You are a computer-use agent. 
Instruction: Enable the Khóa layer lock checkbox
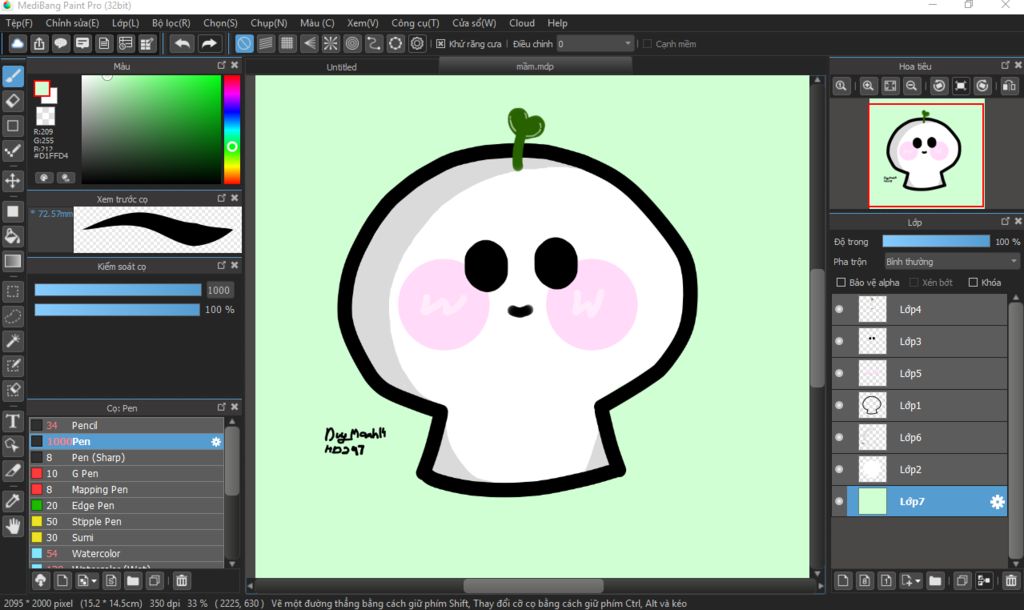coord(973,282)
